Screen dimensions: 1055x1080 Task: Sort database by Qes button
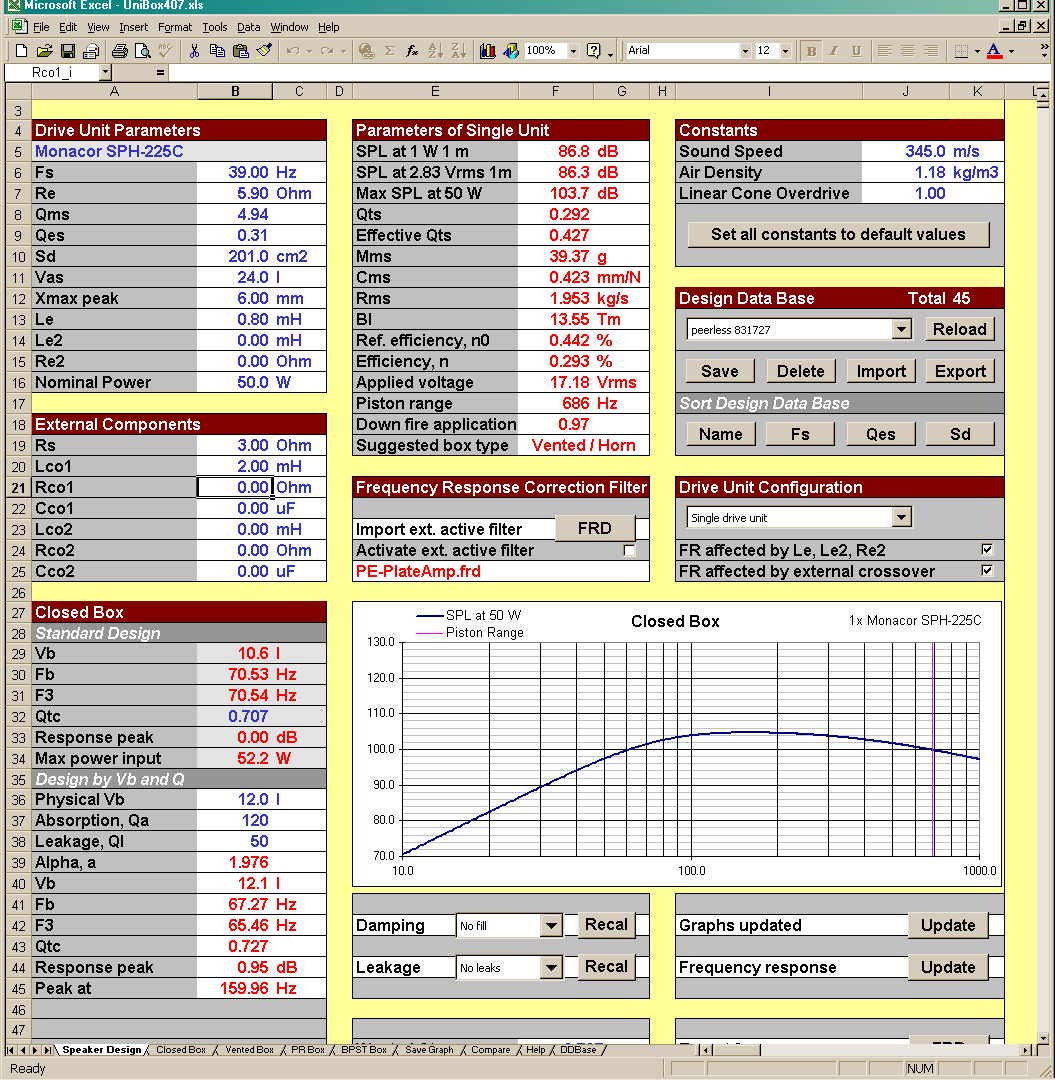pos(880,435)
